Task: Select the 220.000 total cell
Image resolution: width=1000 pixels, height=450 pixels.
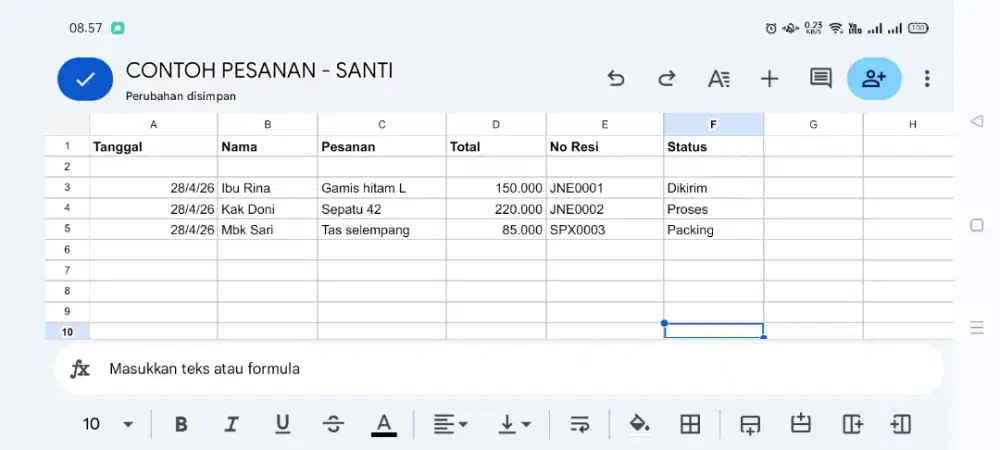Action: pyautogui.click(x=496, y=209)
